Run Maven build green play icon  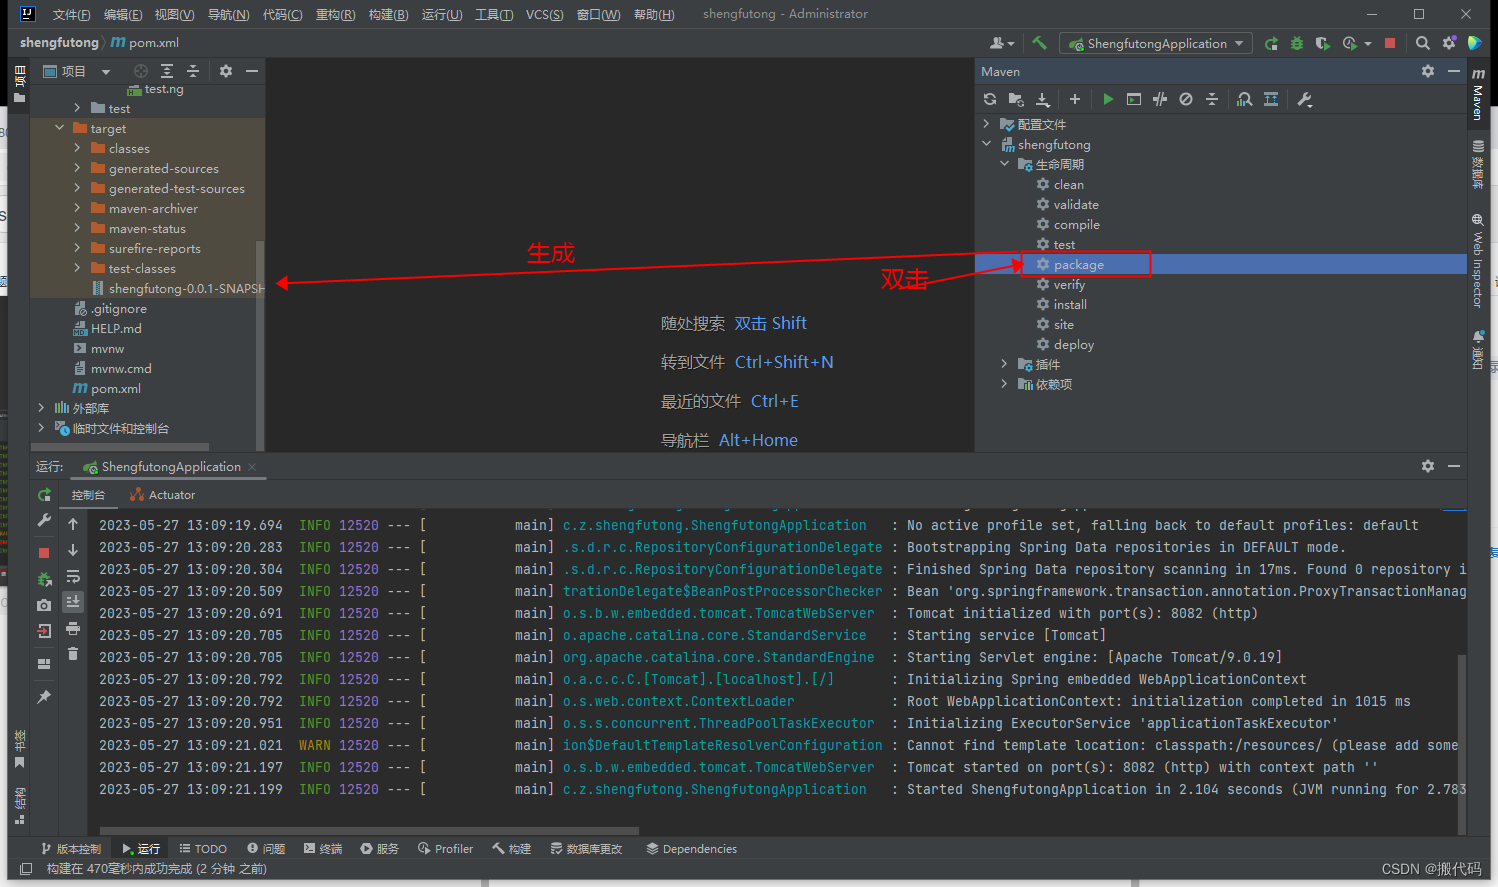pyautogui.click(x=1108, y=99)
